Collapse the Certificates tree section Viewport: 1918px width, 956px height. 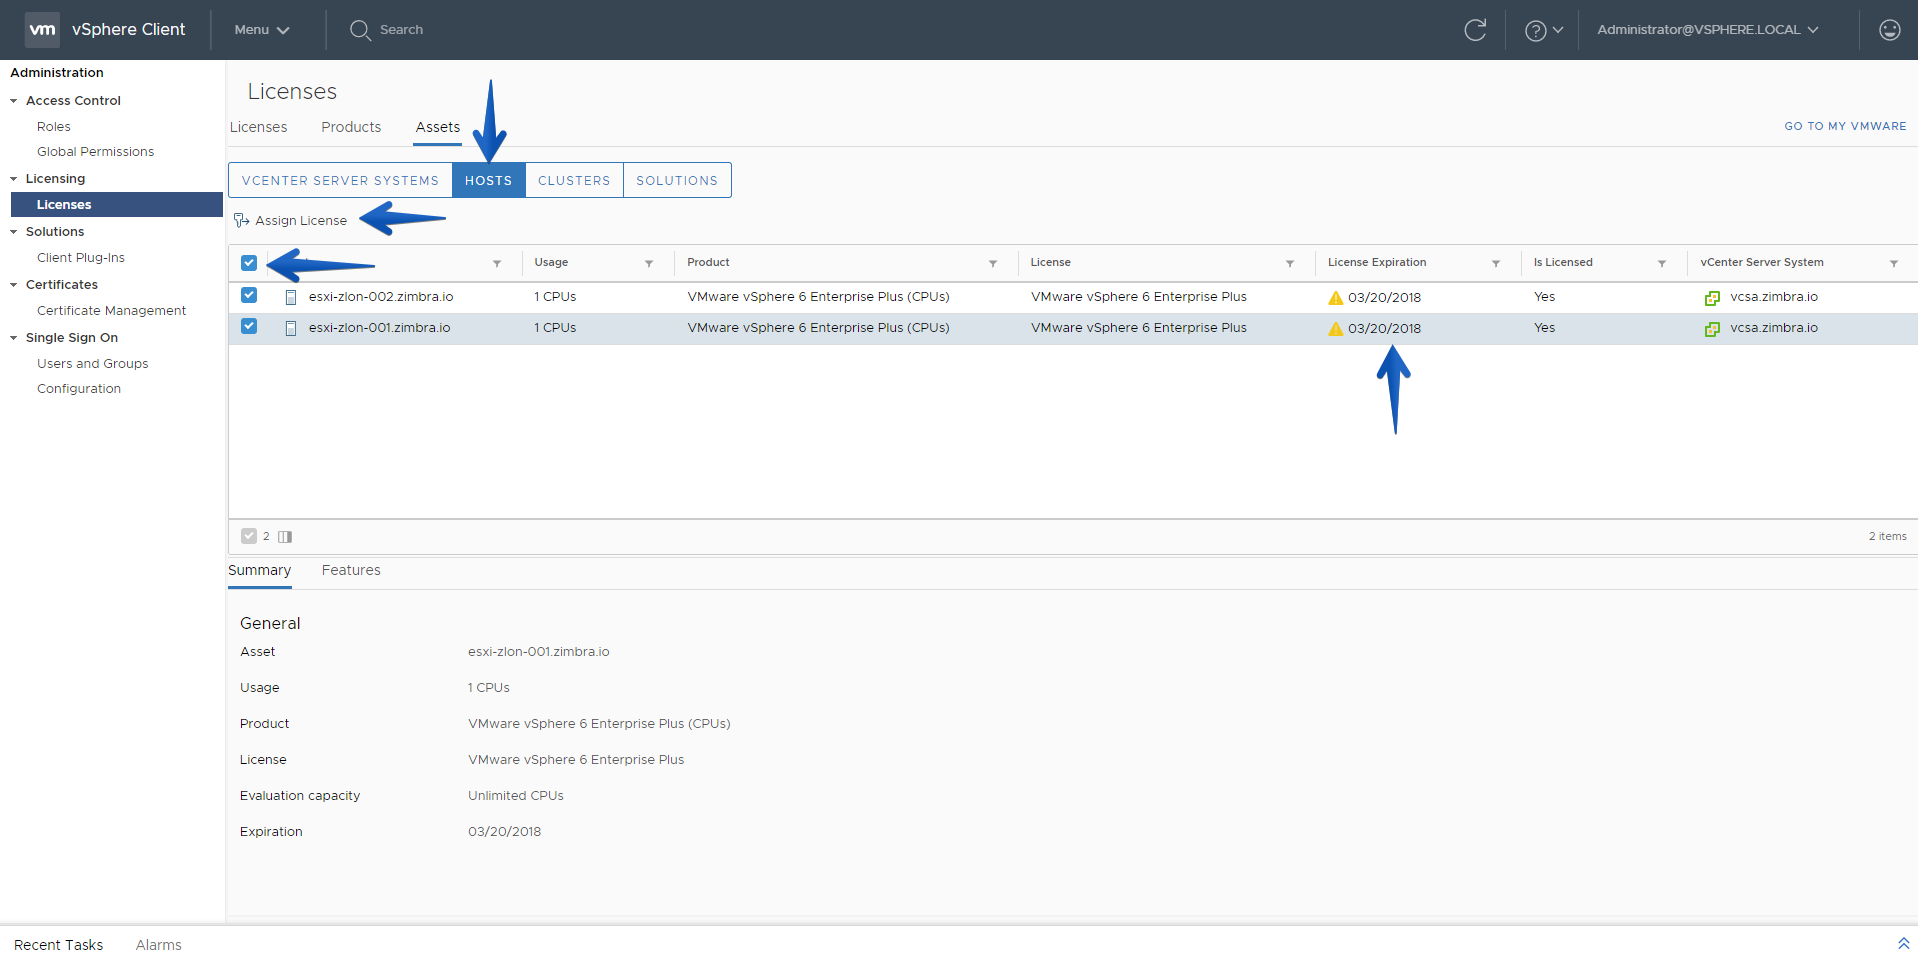pyautogui.click(x=14, y=285)
